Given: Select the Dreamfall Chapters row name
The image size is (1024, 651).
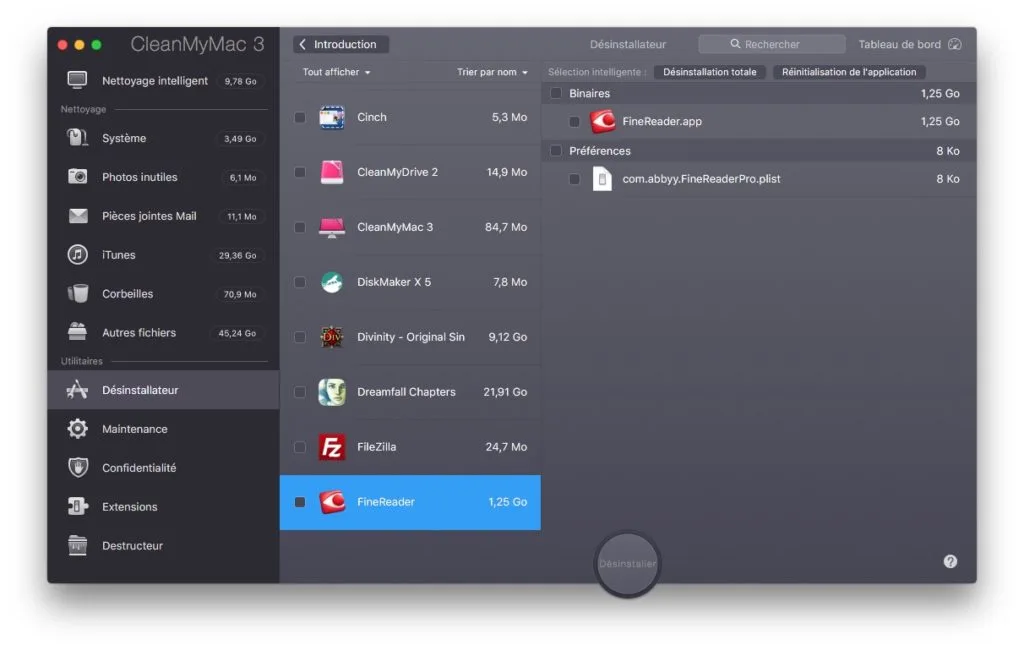Looking at the screenshot, I should click(406, 392).
